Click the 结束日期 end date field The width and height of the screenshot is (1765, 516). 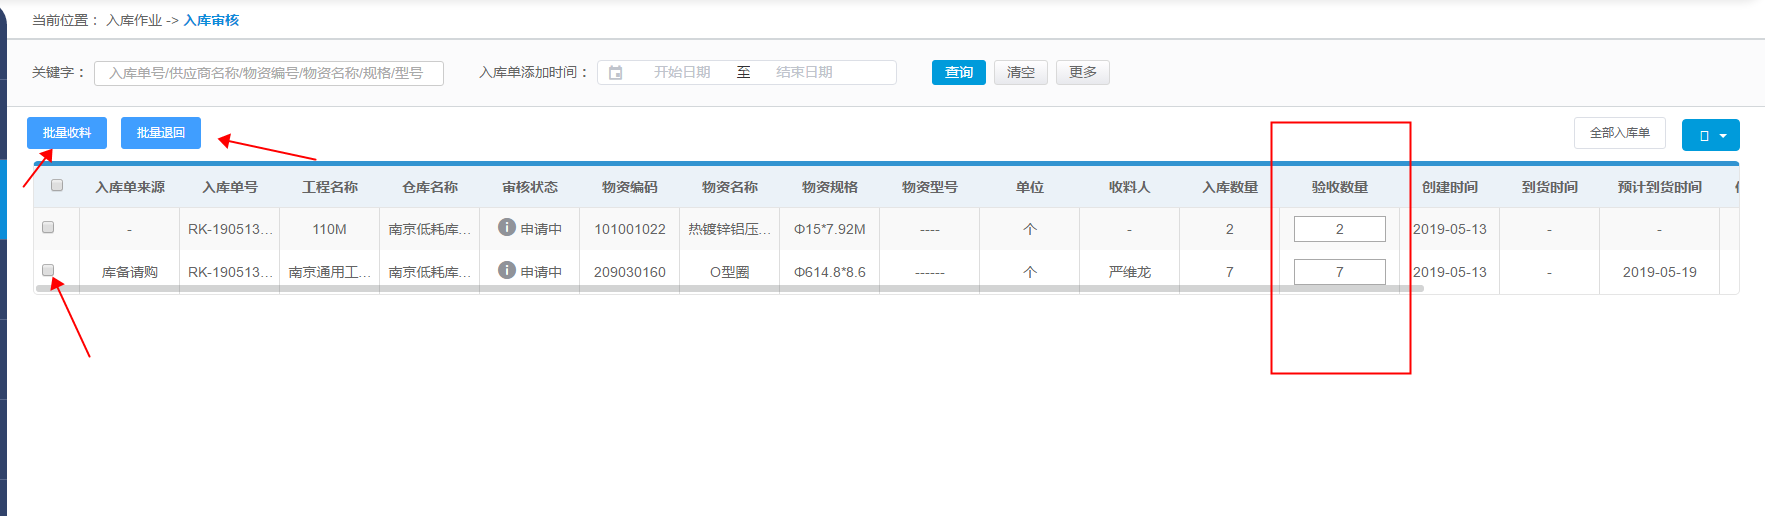(804, 72)
